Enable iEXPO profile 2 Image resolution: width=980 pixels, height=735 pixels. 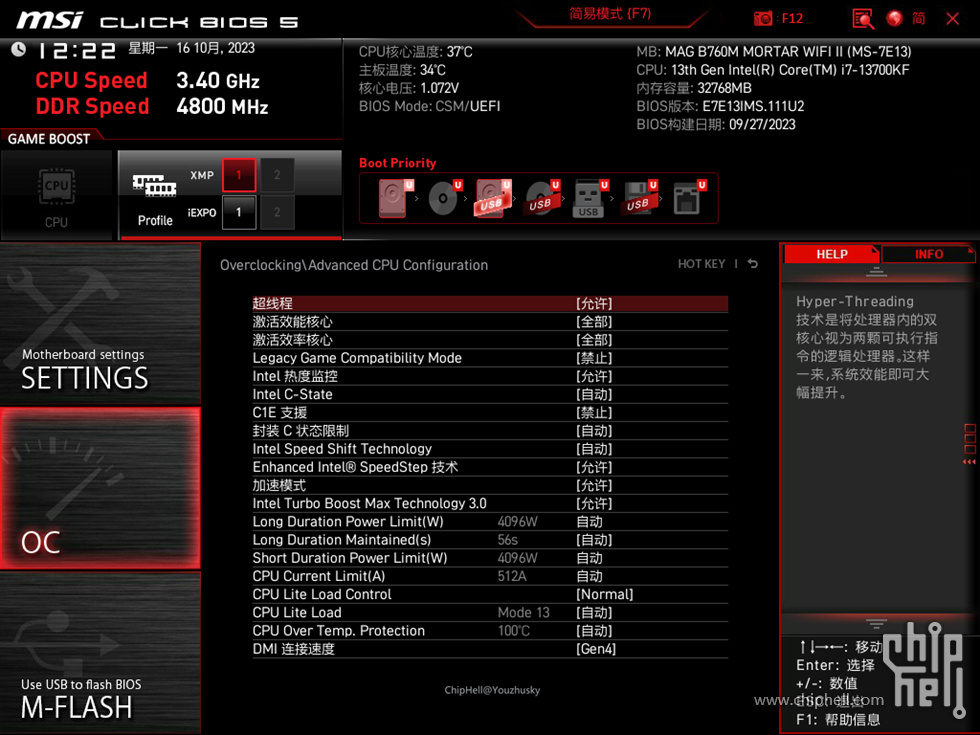click(277, 212)
